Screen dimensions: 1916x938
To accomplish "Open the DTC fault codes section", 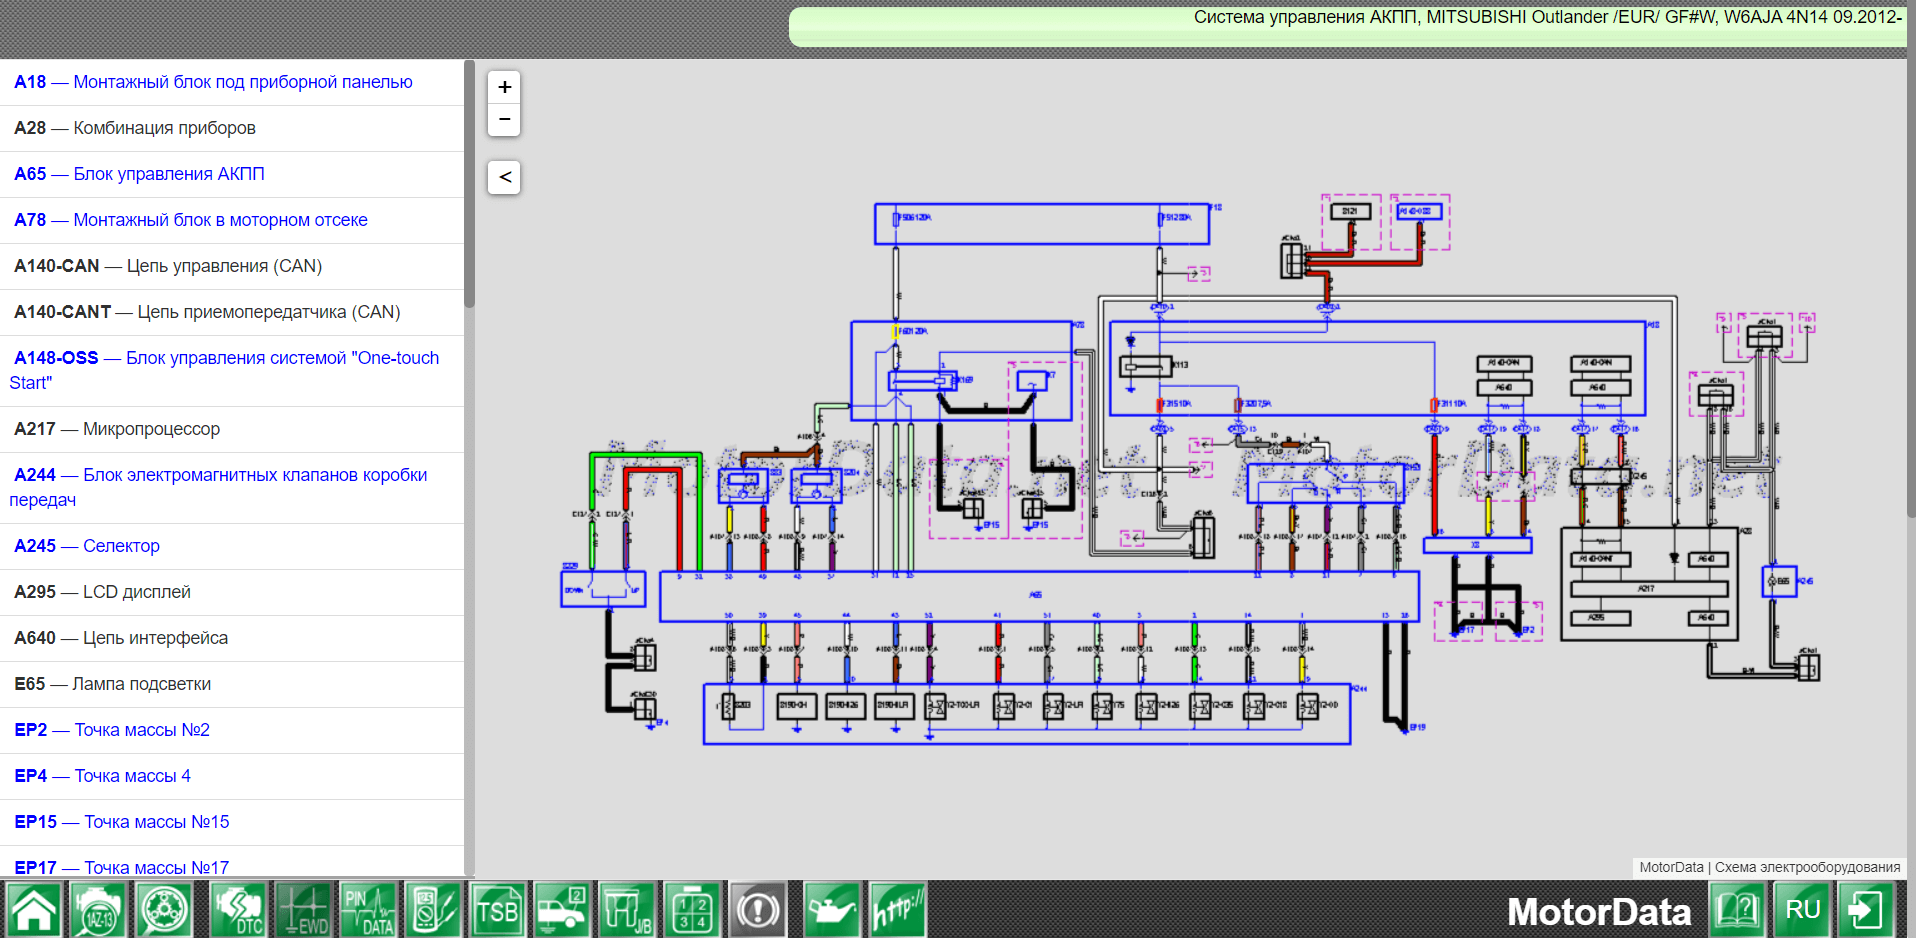I will click(x=237, y=910).
